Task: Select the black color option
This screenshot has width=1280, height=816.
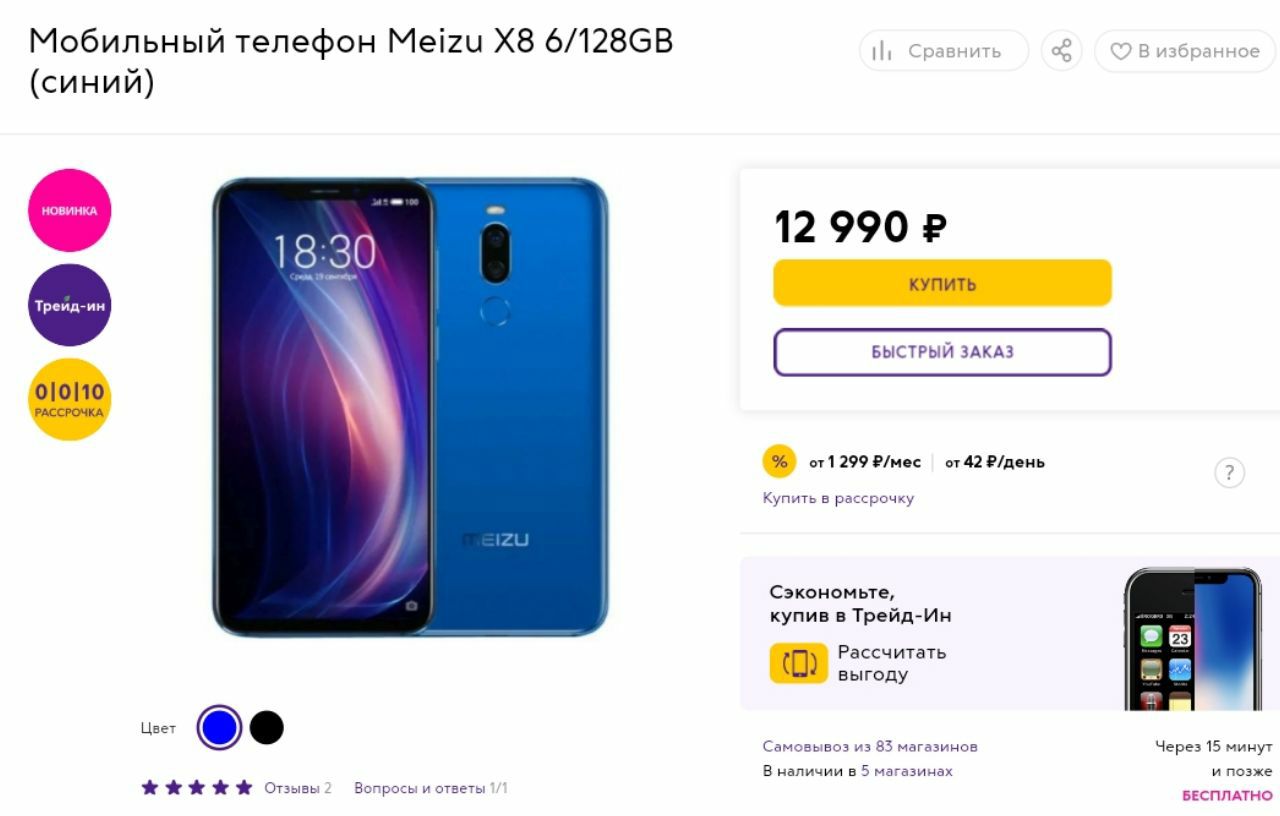Action: 266,728
